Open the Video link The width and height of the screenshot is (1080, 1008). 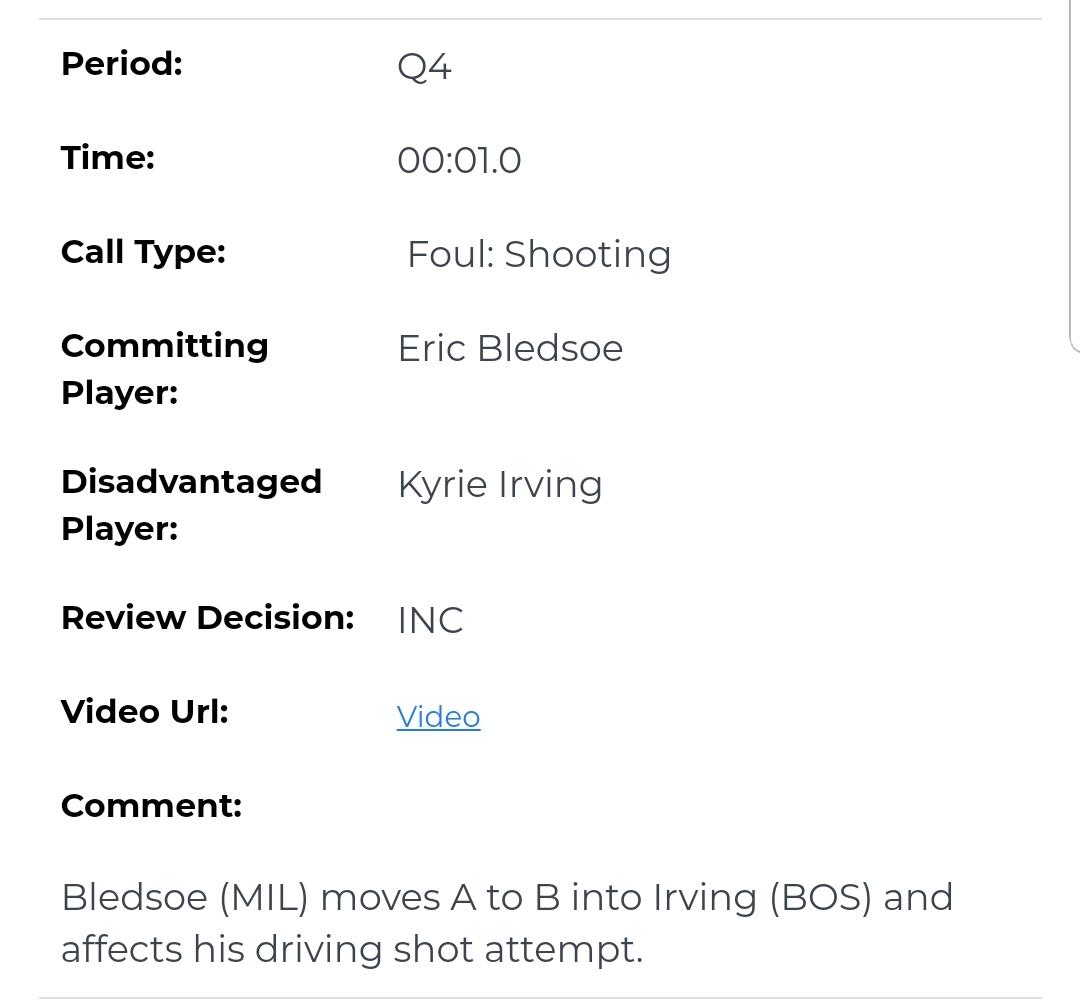438,717
